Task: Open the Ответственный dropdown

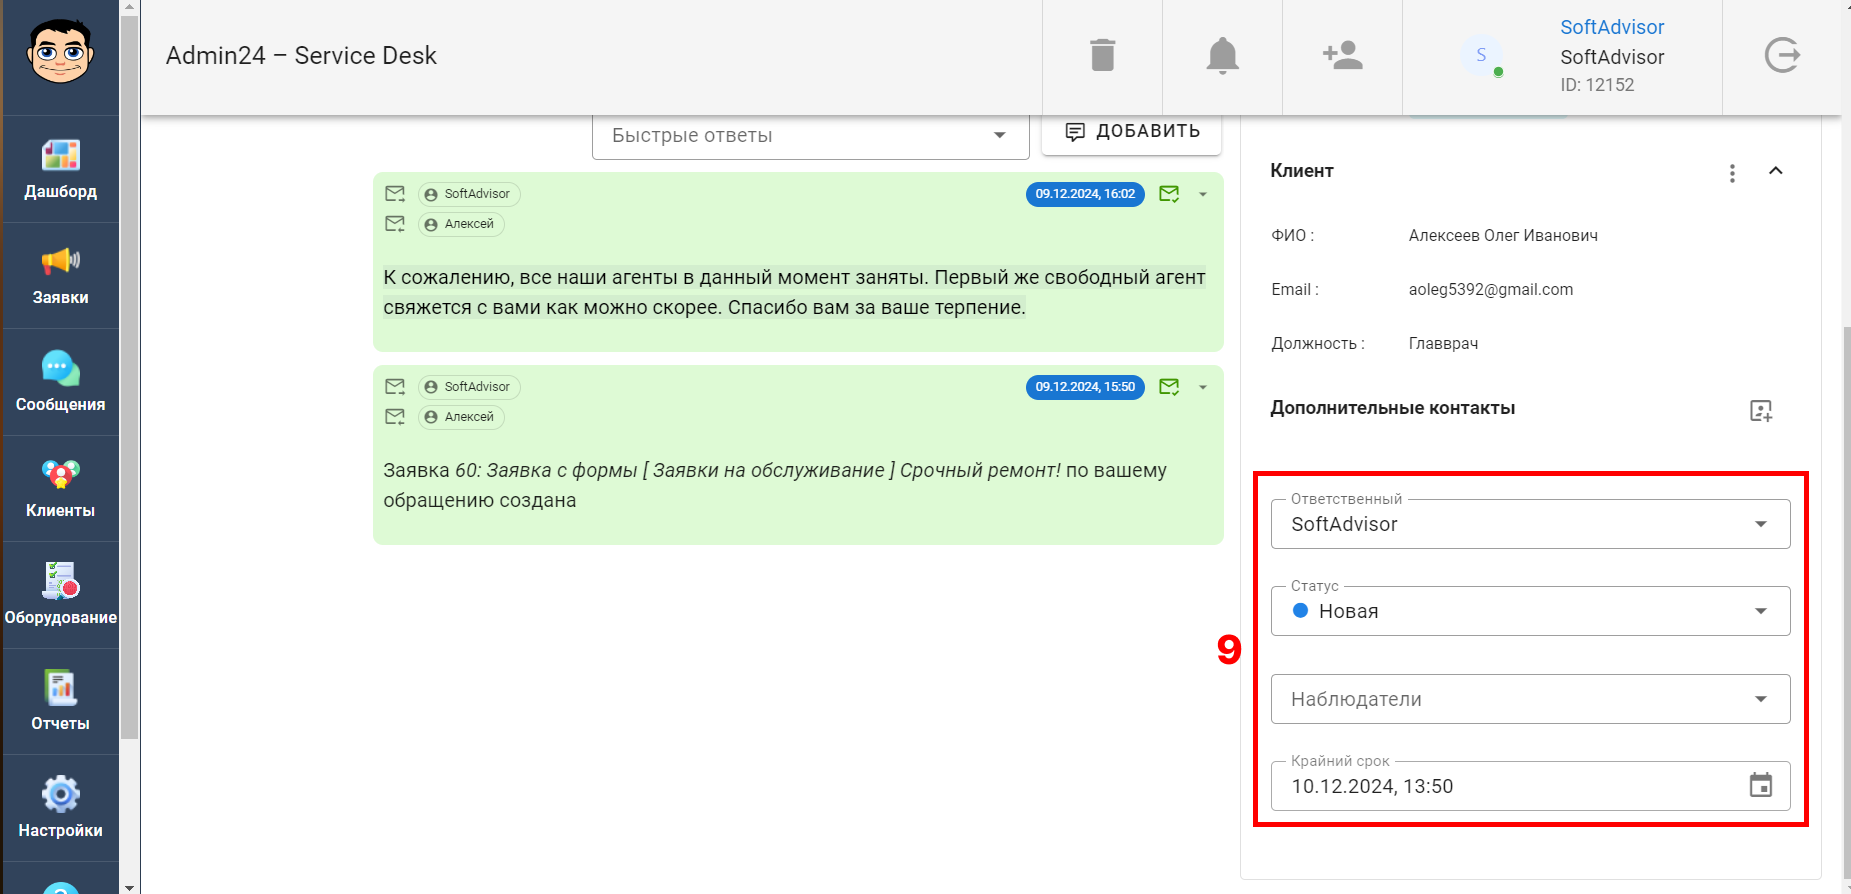Action: click(x=1530, y=525)
